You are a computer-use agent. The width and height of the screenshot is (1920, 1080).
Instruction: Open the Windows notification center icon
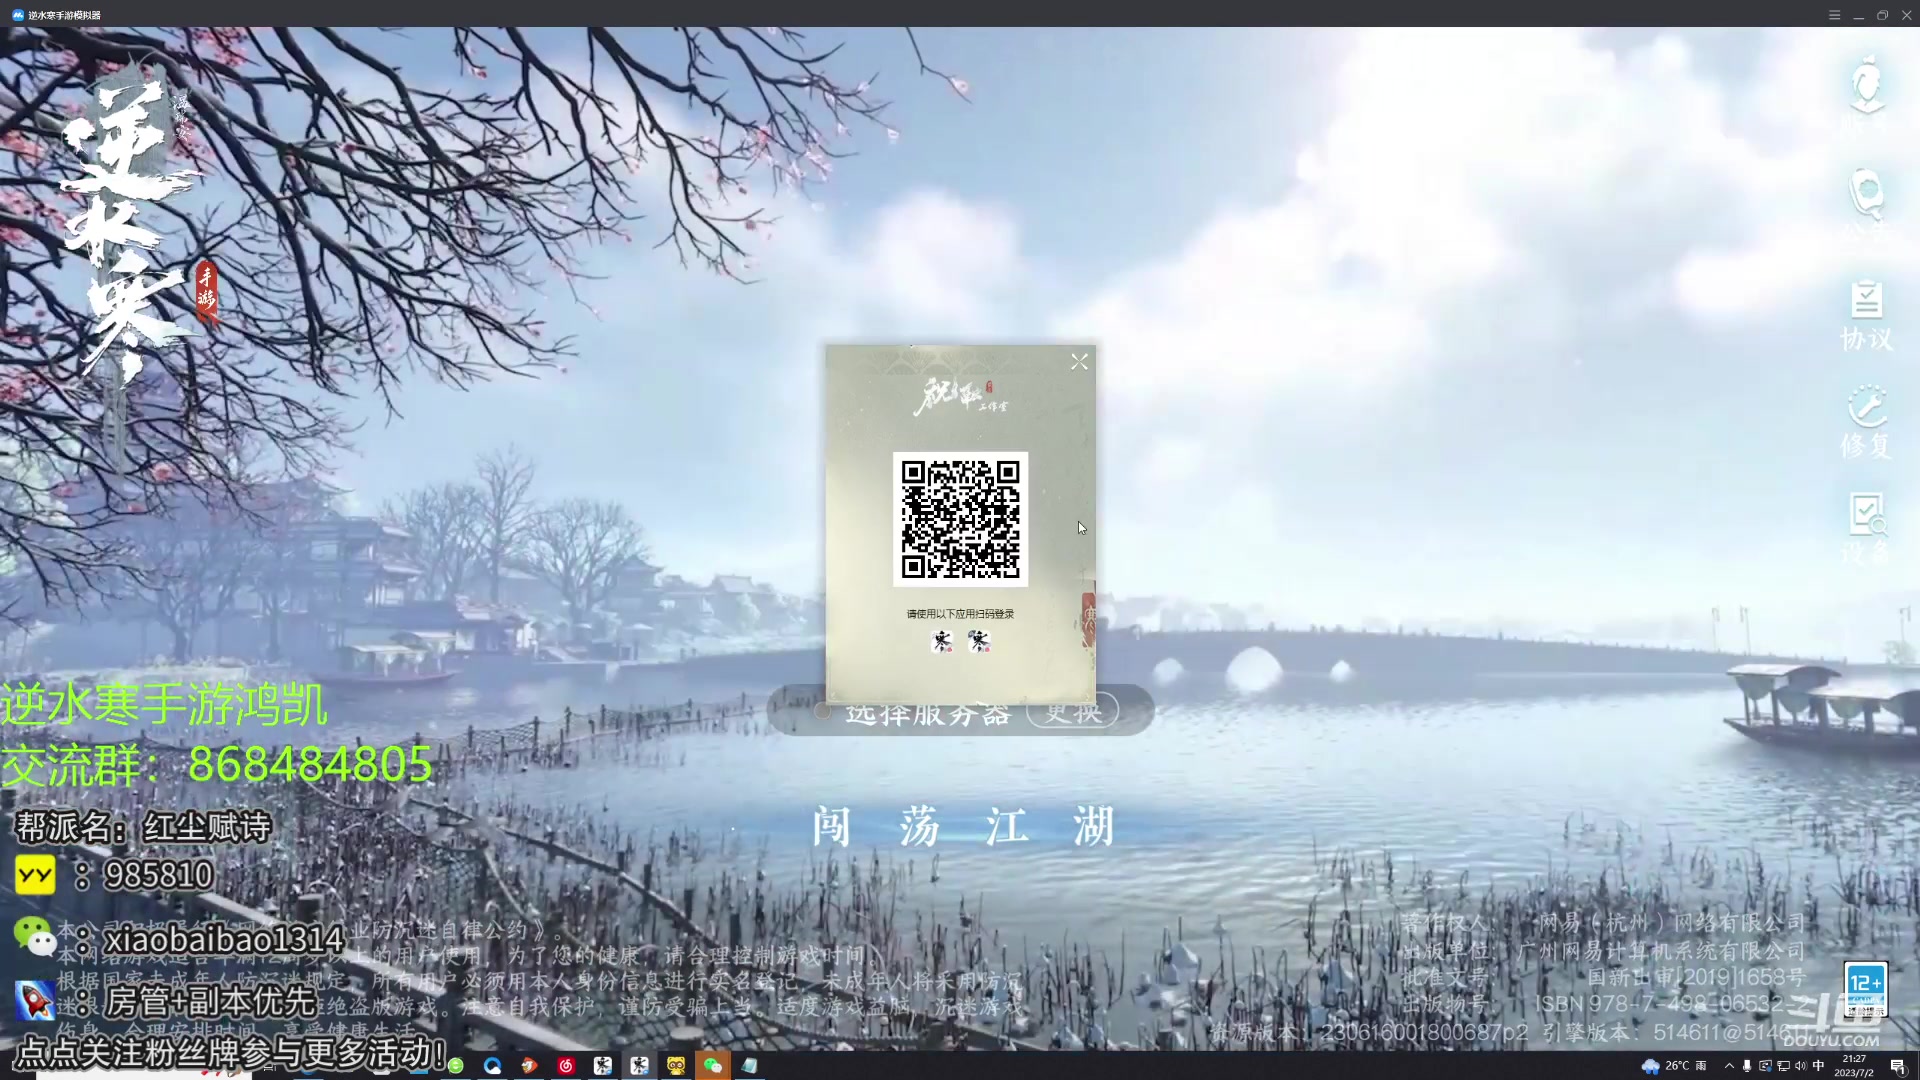[x=1898, y=1067]
